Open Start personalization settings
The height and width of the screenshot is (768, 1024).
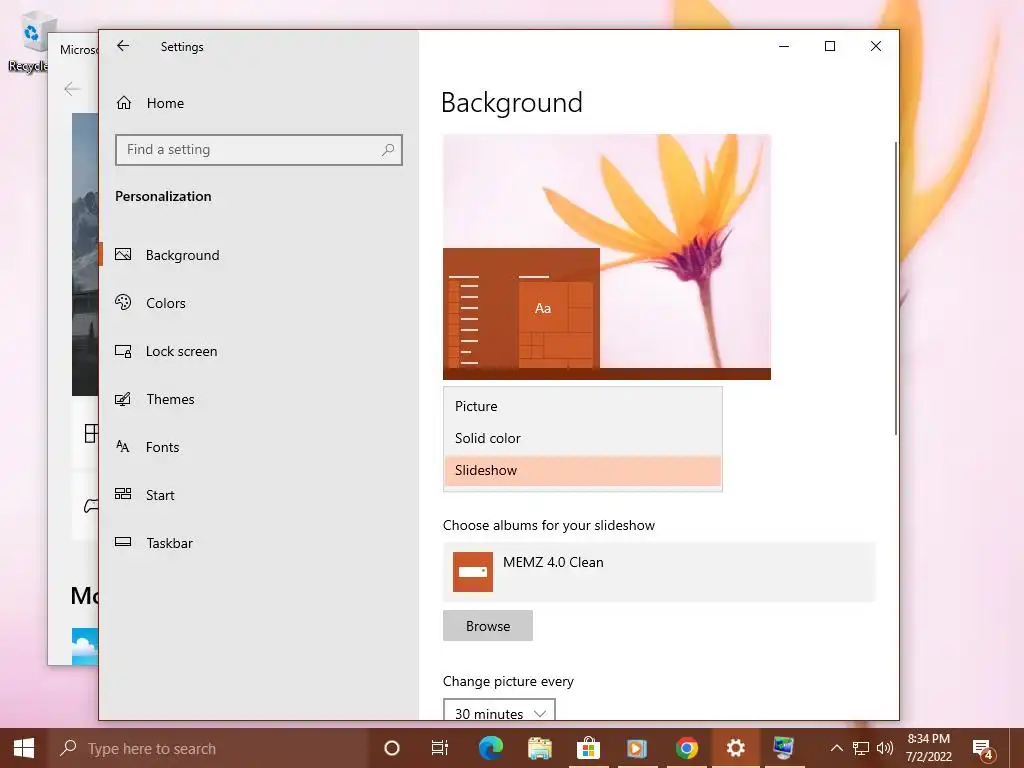pyautogui.click(x=259, y=495)
